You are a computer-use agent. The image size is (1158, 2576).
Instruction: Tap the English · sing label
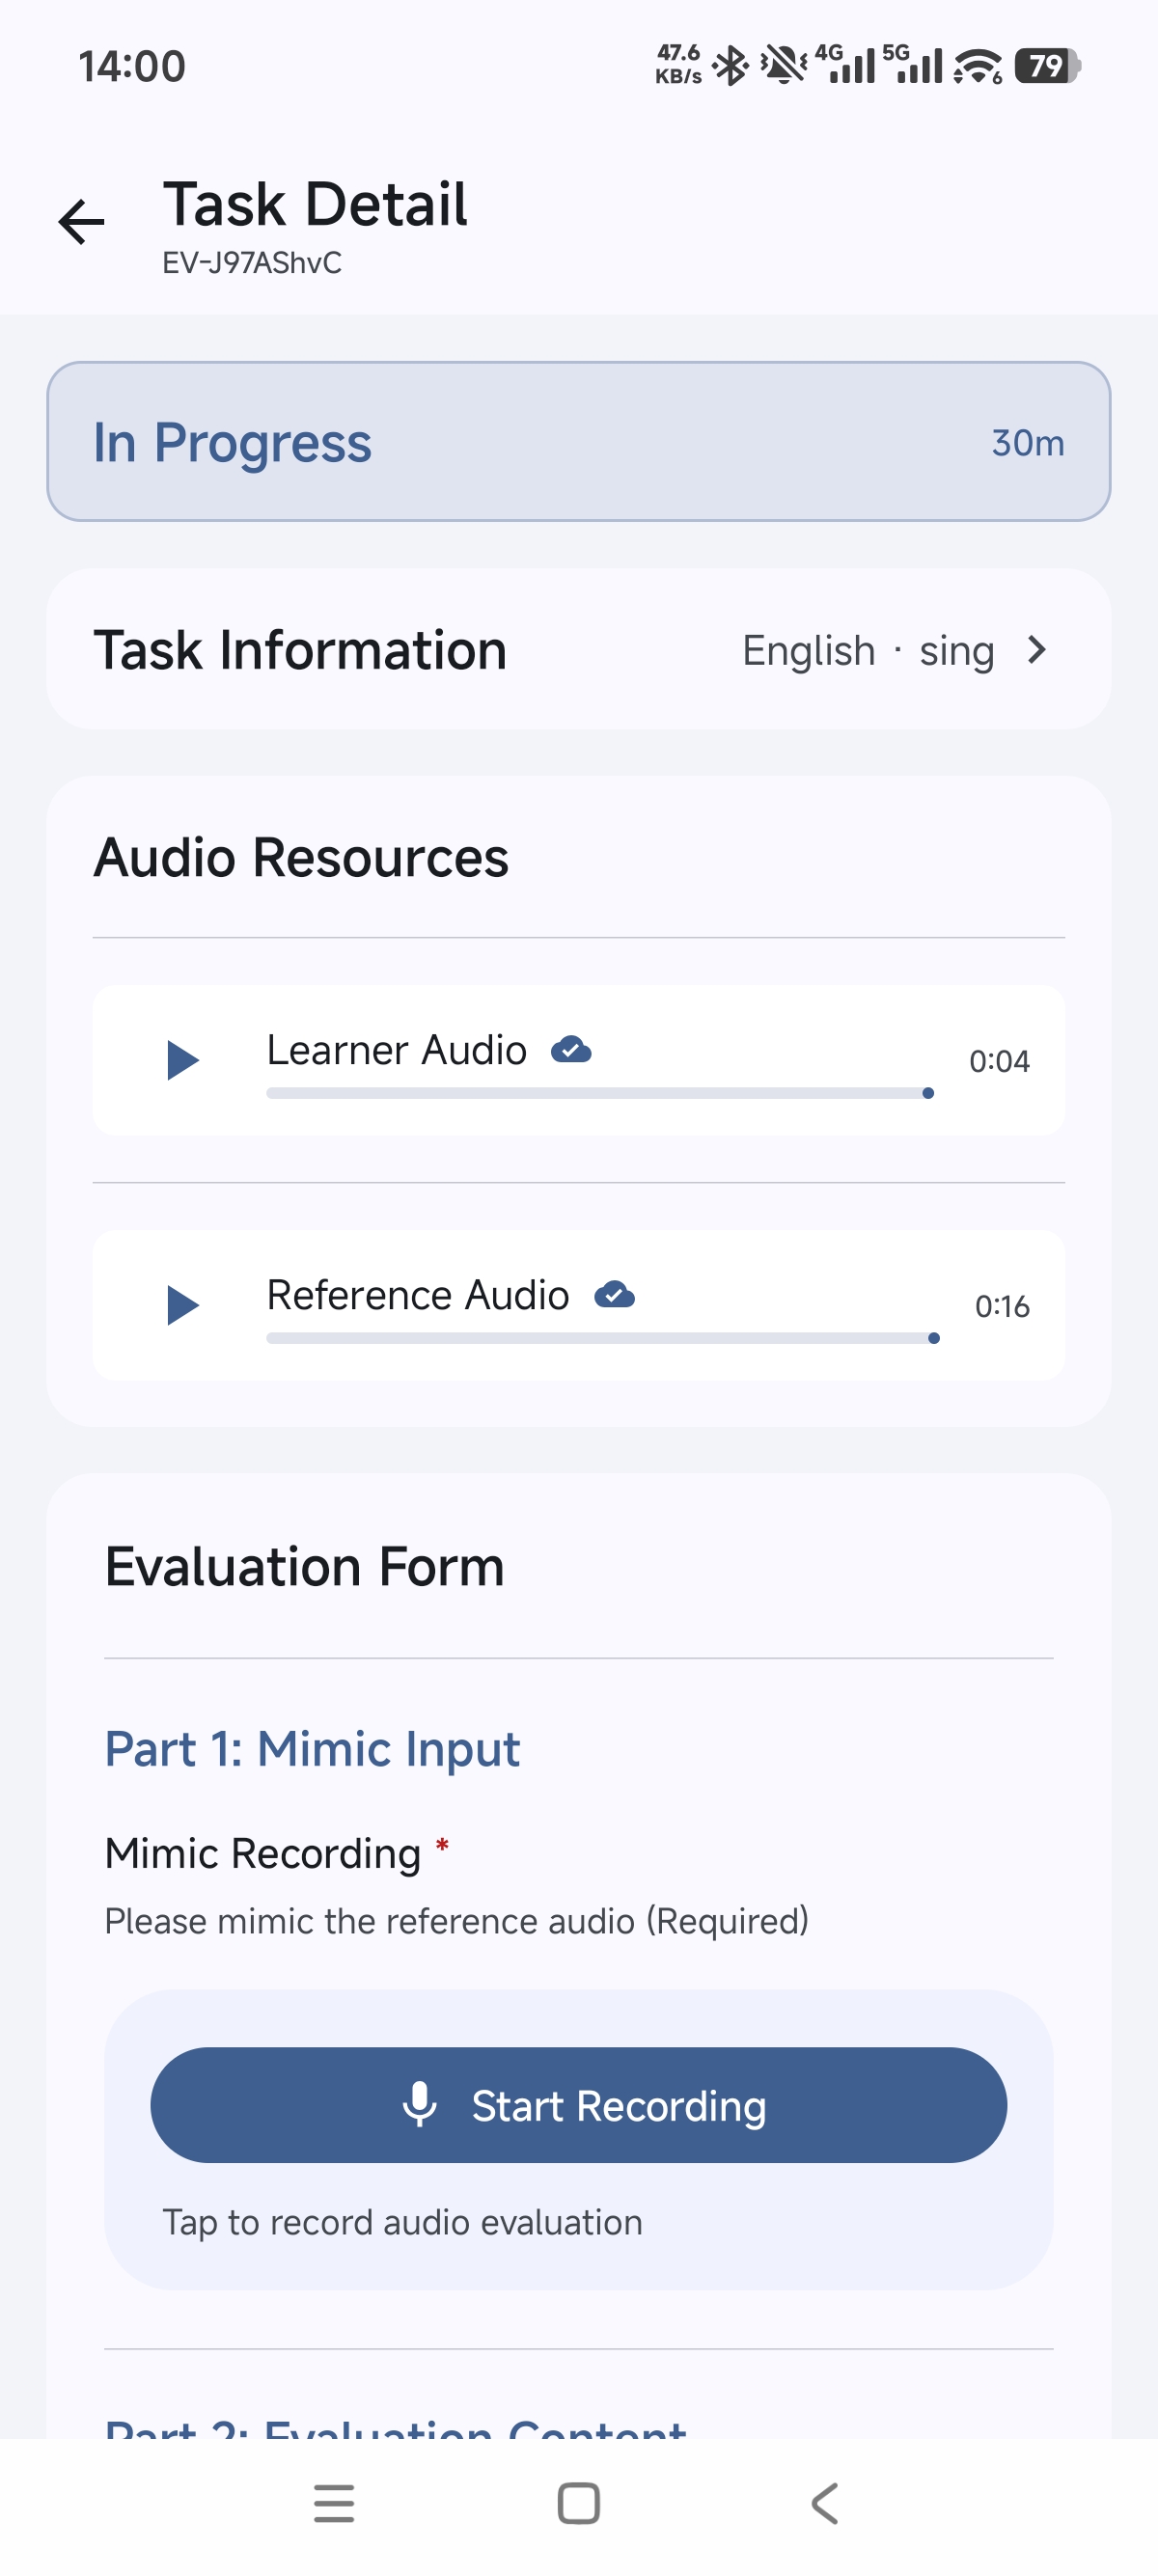coord(868,651)
